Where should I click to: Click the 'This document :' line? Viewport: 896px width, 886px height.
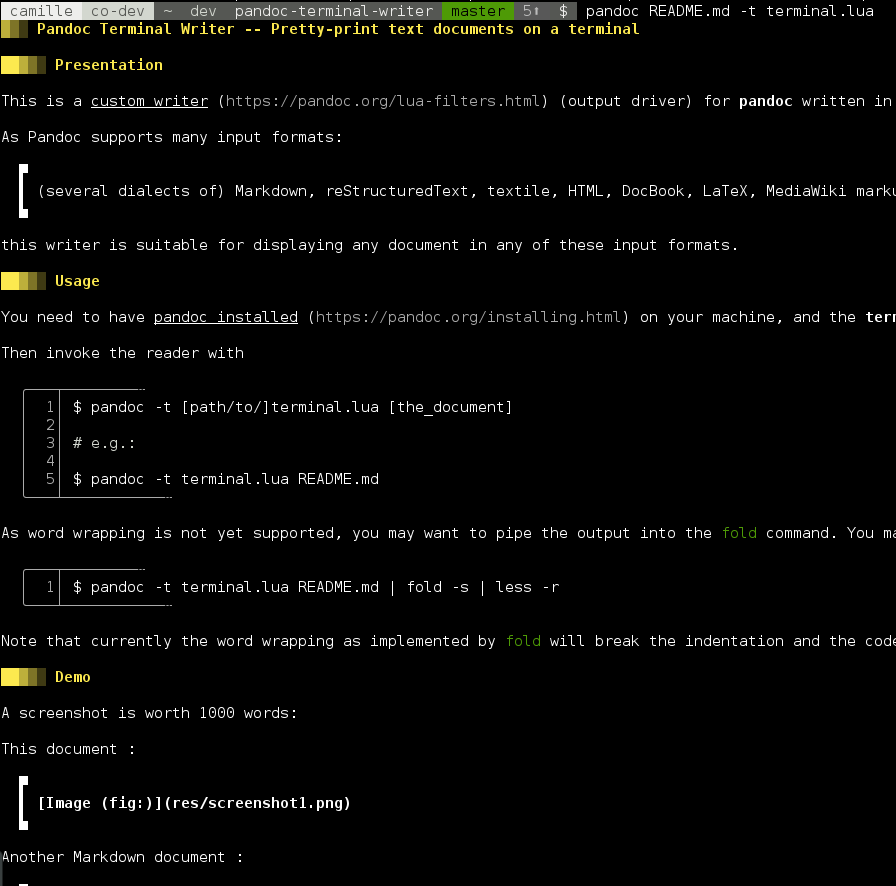click(68, 749)
